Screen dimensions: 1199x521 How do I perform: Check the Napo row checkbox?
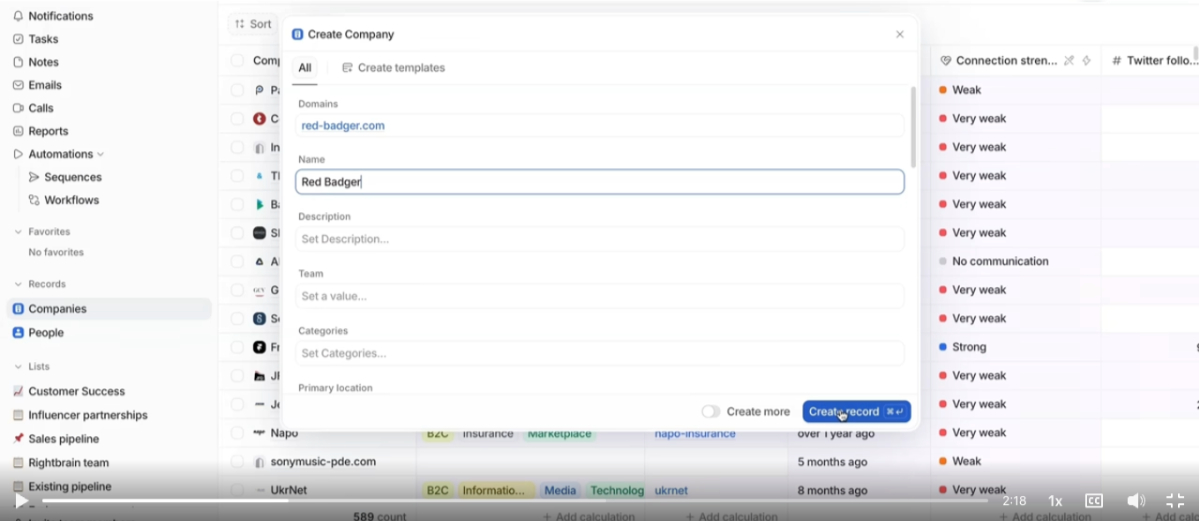(x=237, y=433)
